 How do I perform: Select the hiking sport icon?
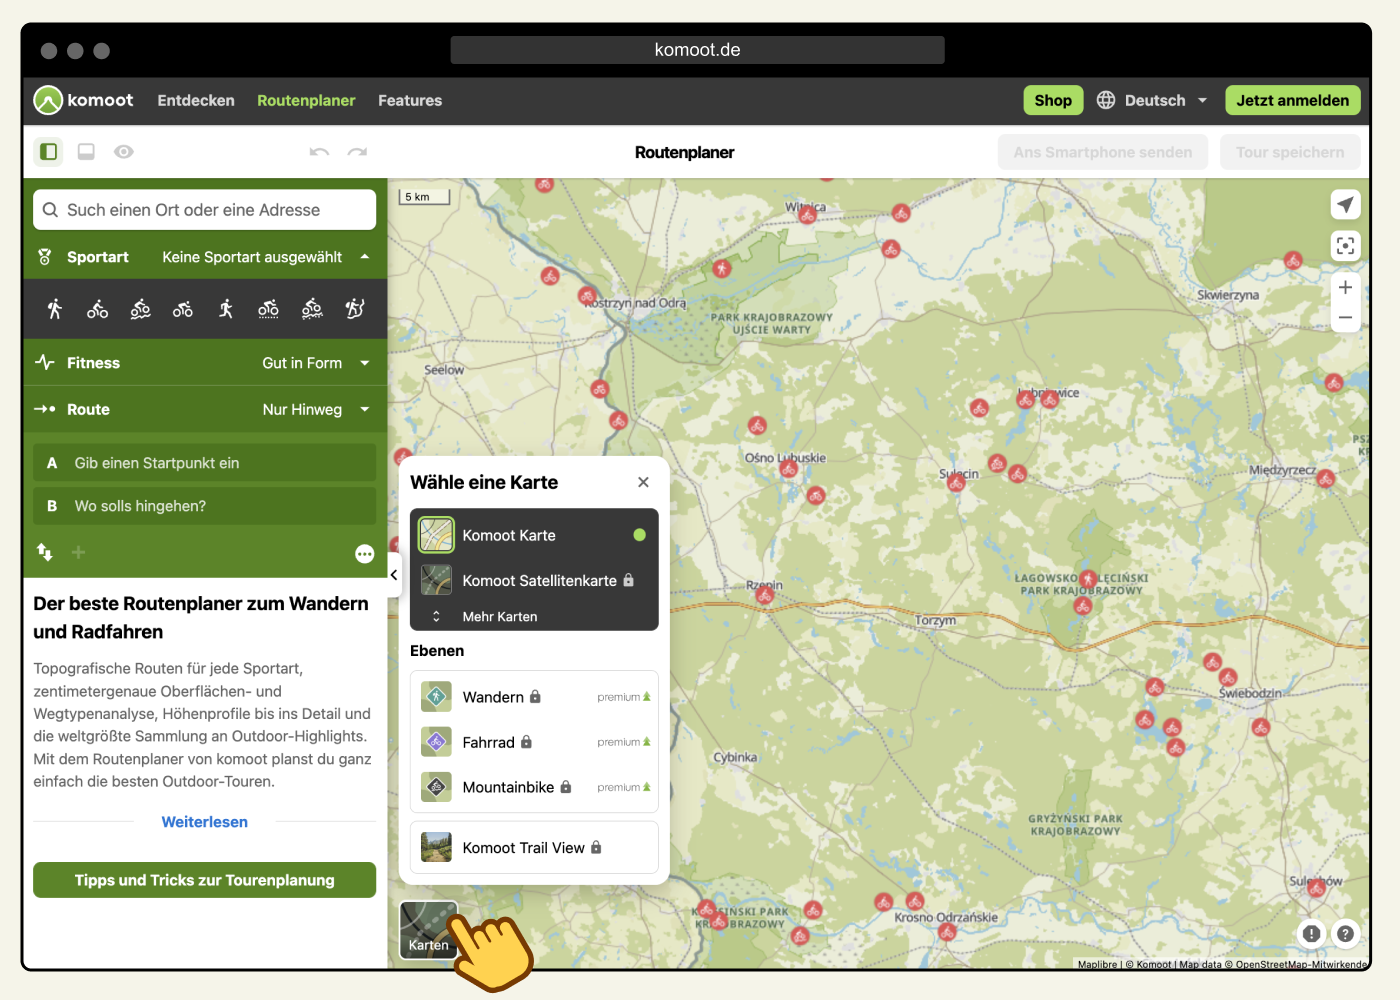[55, 309]
